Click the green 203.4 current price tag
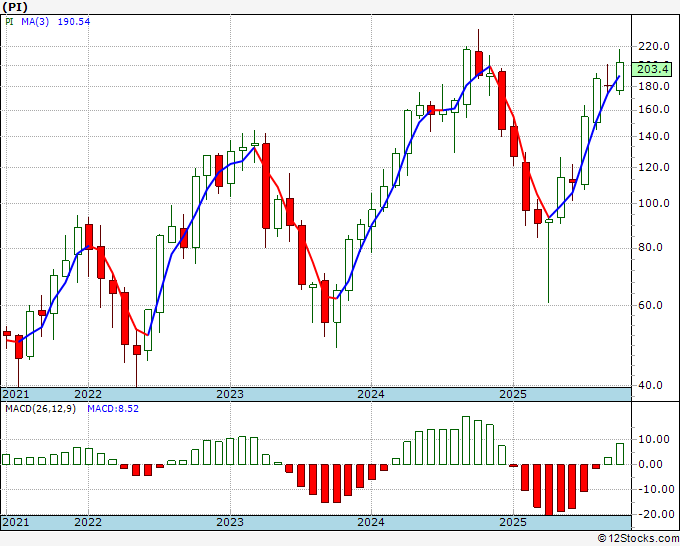 point(651,69)
